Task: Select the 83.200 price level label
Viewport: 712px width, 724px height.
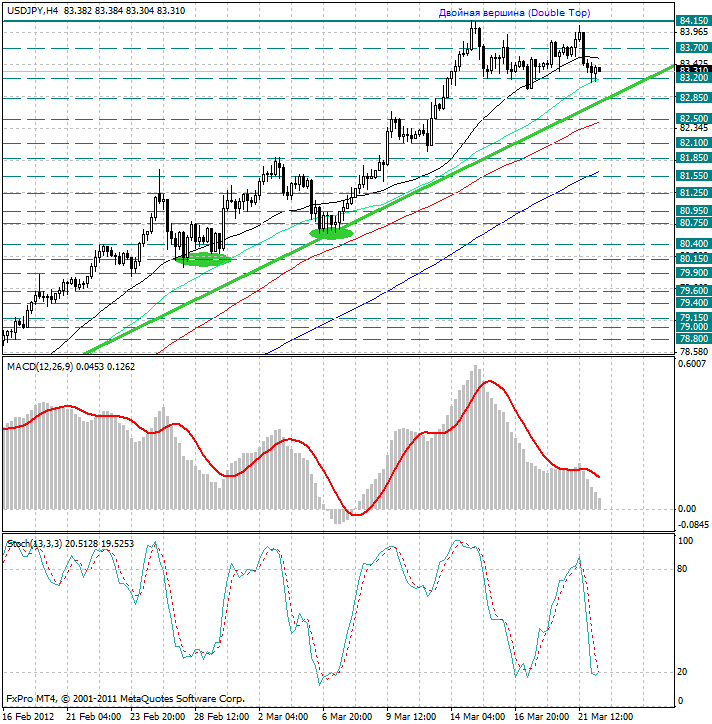Action: 694,78
